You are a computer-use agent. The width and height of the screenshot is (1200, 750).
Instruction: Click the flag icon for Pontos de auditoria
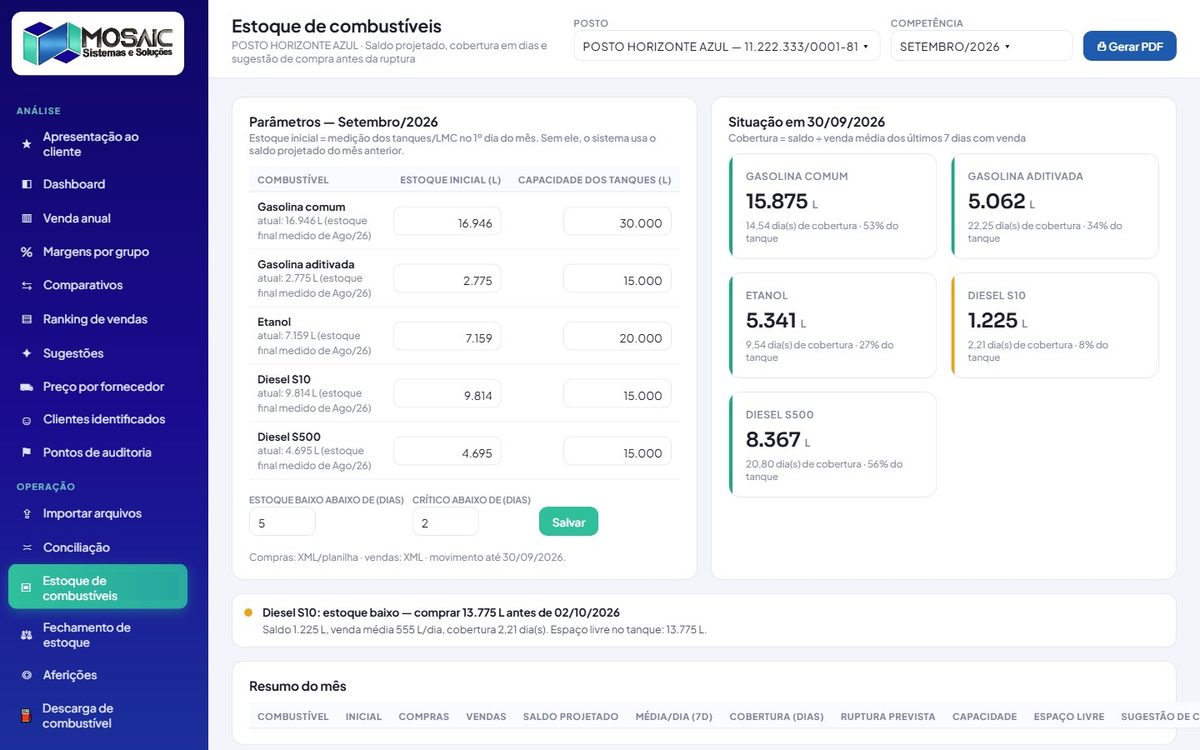click(x=26, y=452)
